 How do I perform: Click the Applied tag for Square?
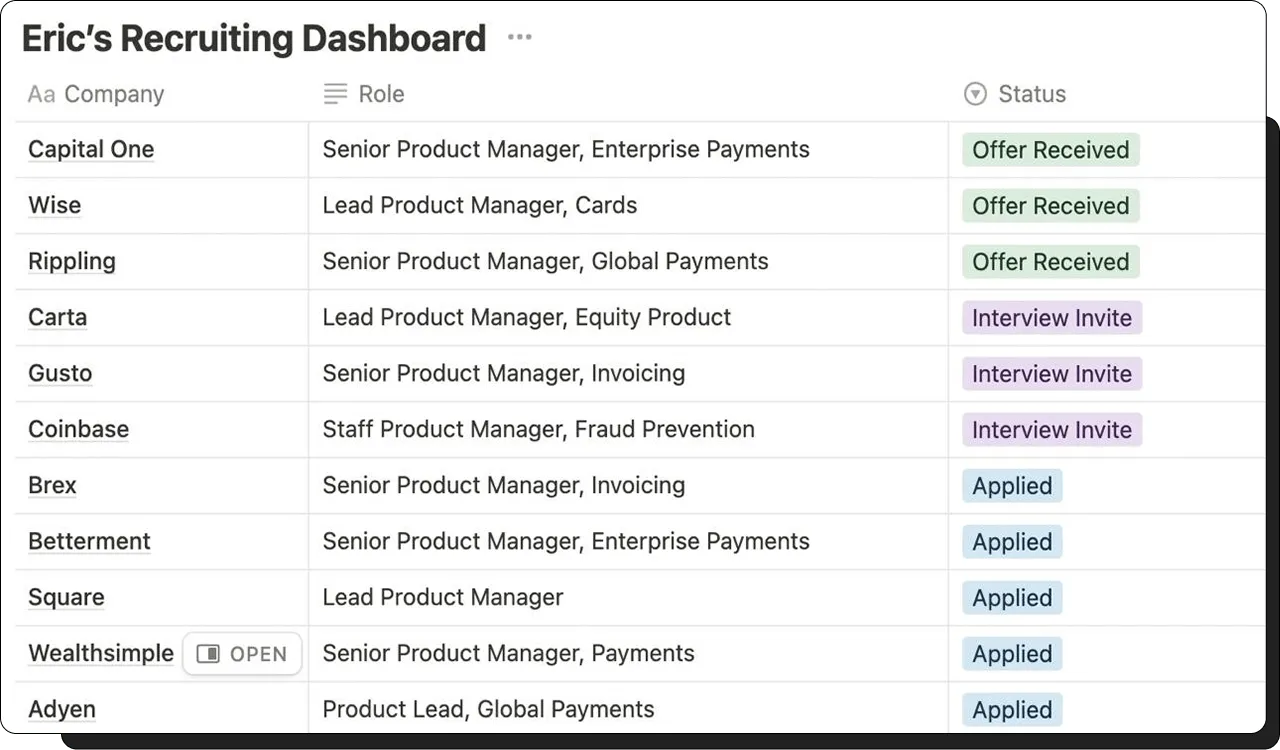[1012, 598]
